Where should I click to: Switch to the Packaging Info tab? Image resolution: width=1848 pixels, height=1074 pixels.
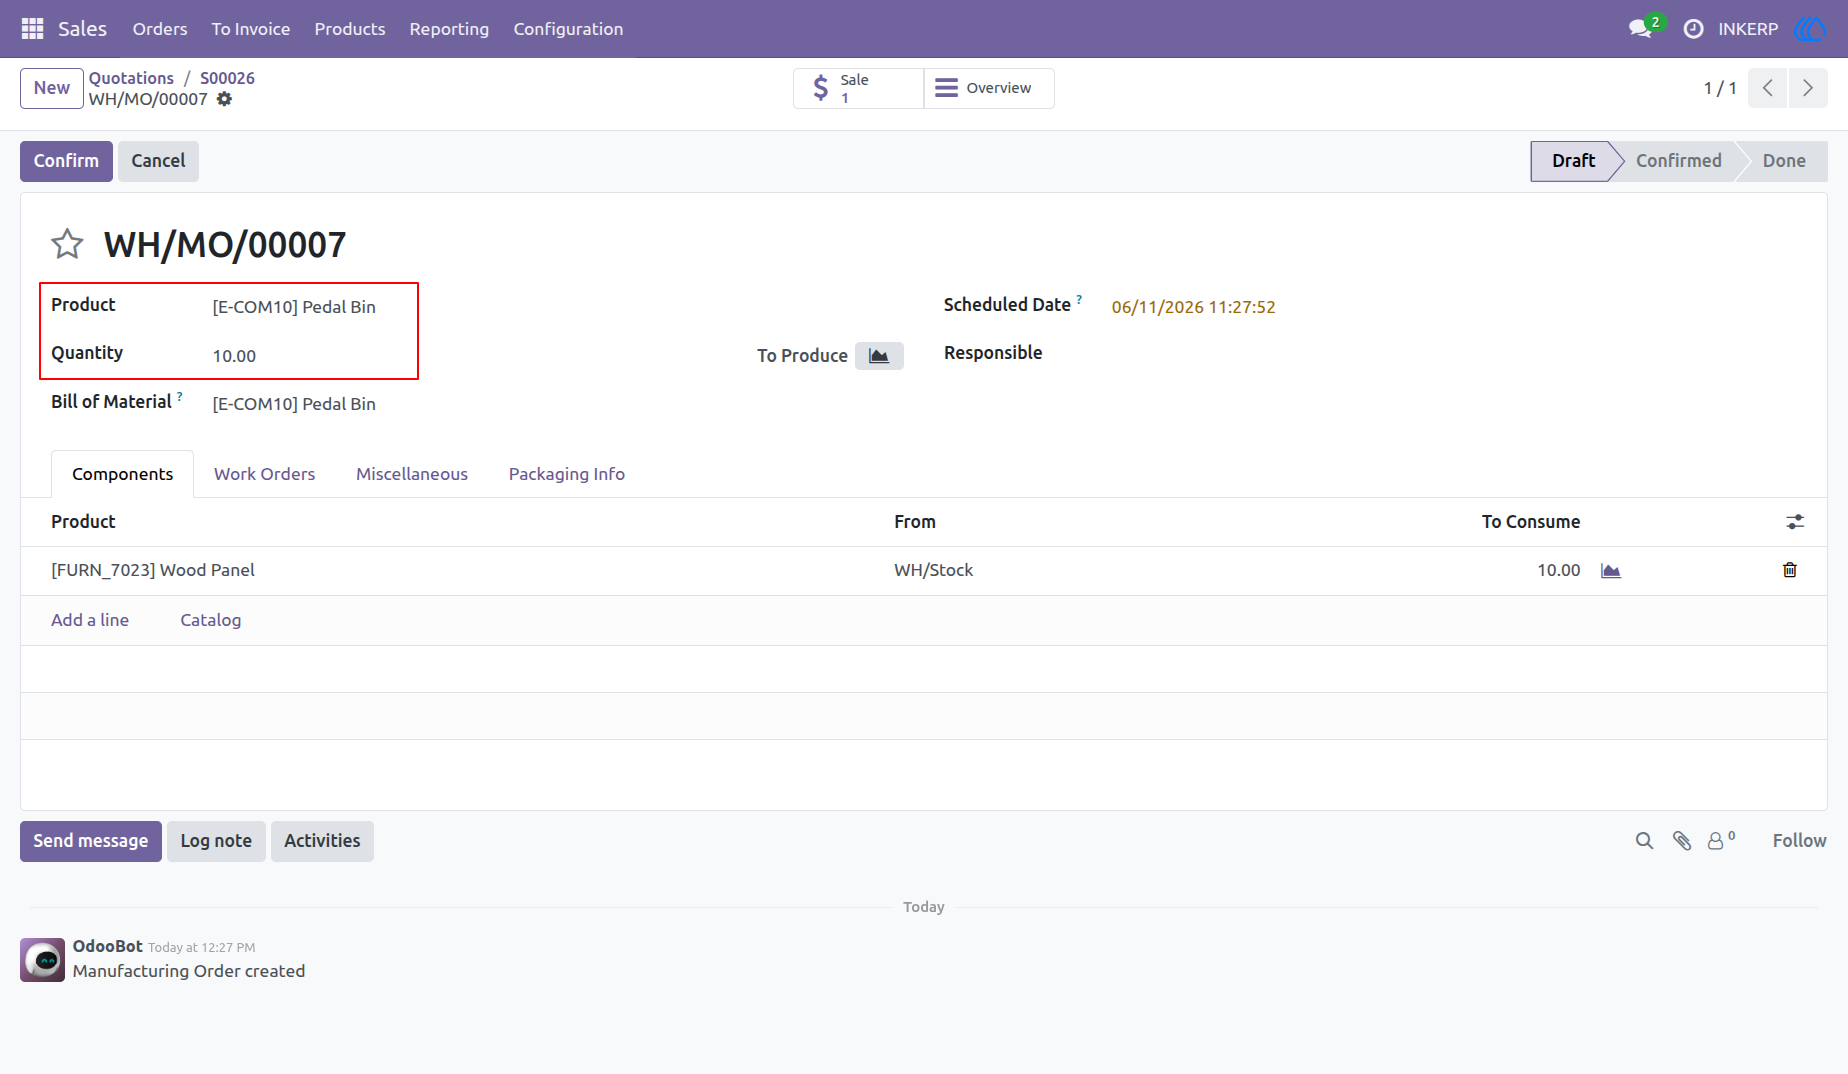567,474
